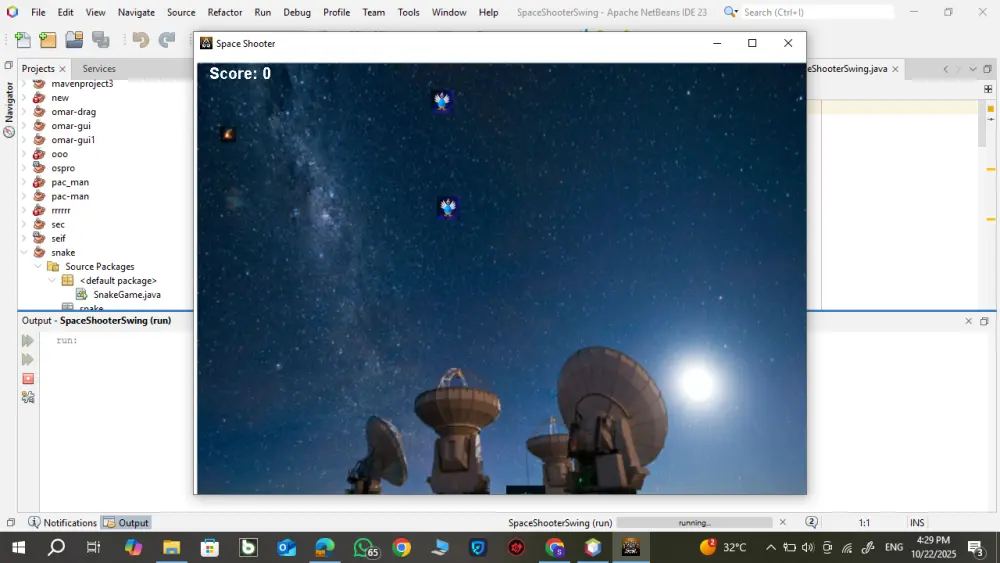
Task: Select SnakeGame.java in project tree
Action: (126, 295)
